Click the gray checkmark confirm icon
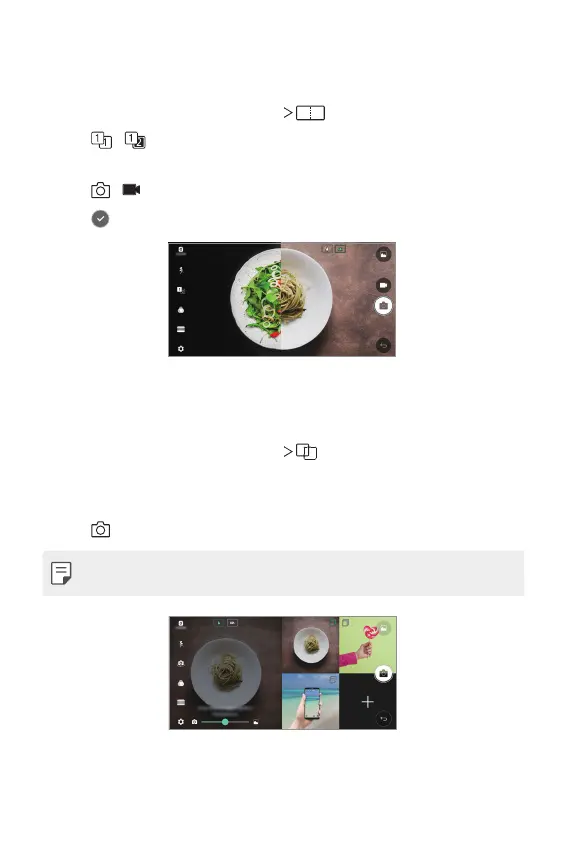This screenshot has height=850, width=567. [100, 219]
